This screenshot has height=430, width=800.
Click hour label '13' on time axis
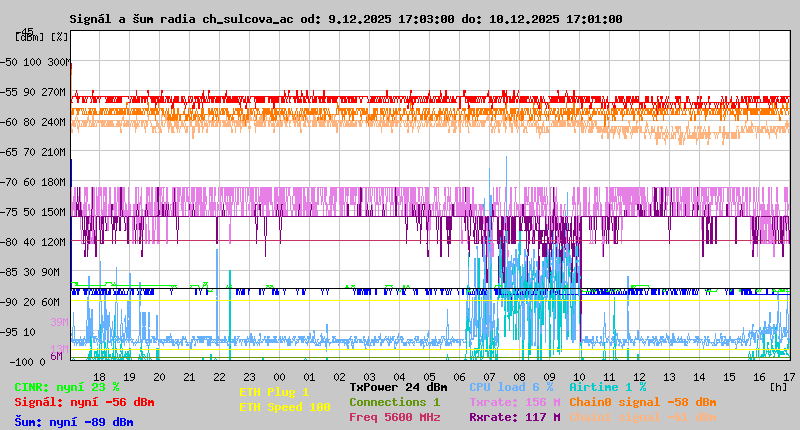coord(669,377)
